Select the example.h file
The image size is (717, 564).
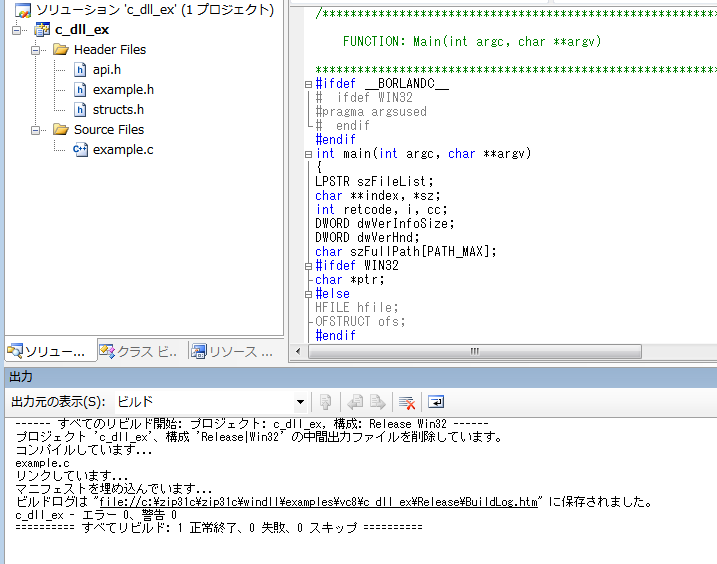pos(123,90)
